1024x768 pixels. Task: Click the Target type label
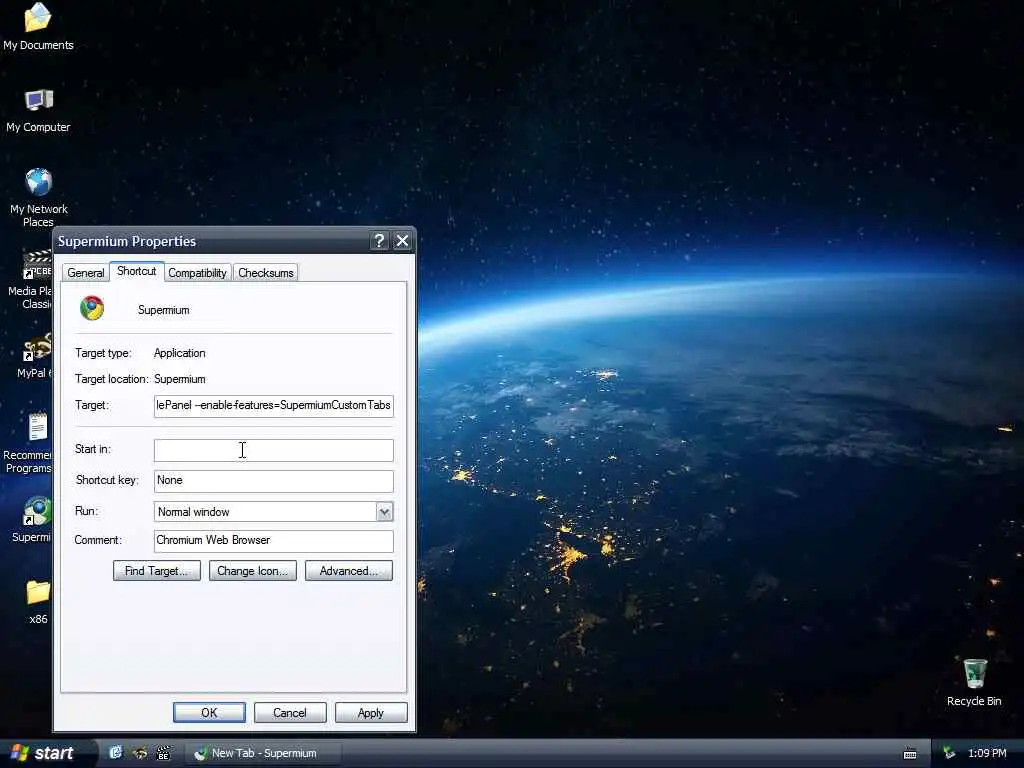103,353
